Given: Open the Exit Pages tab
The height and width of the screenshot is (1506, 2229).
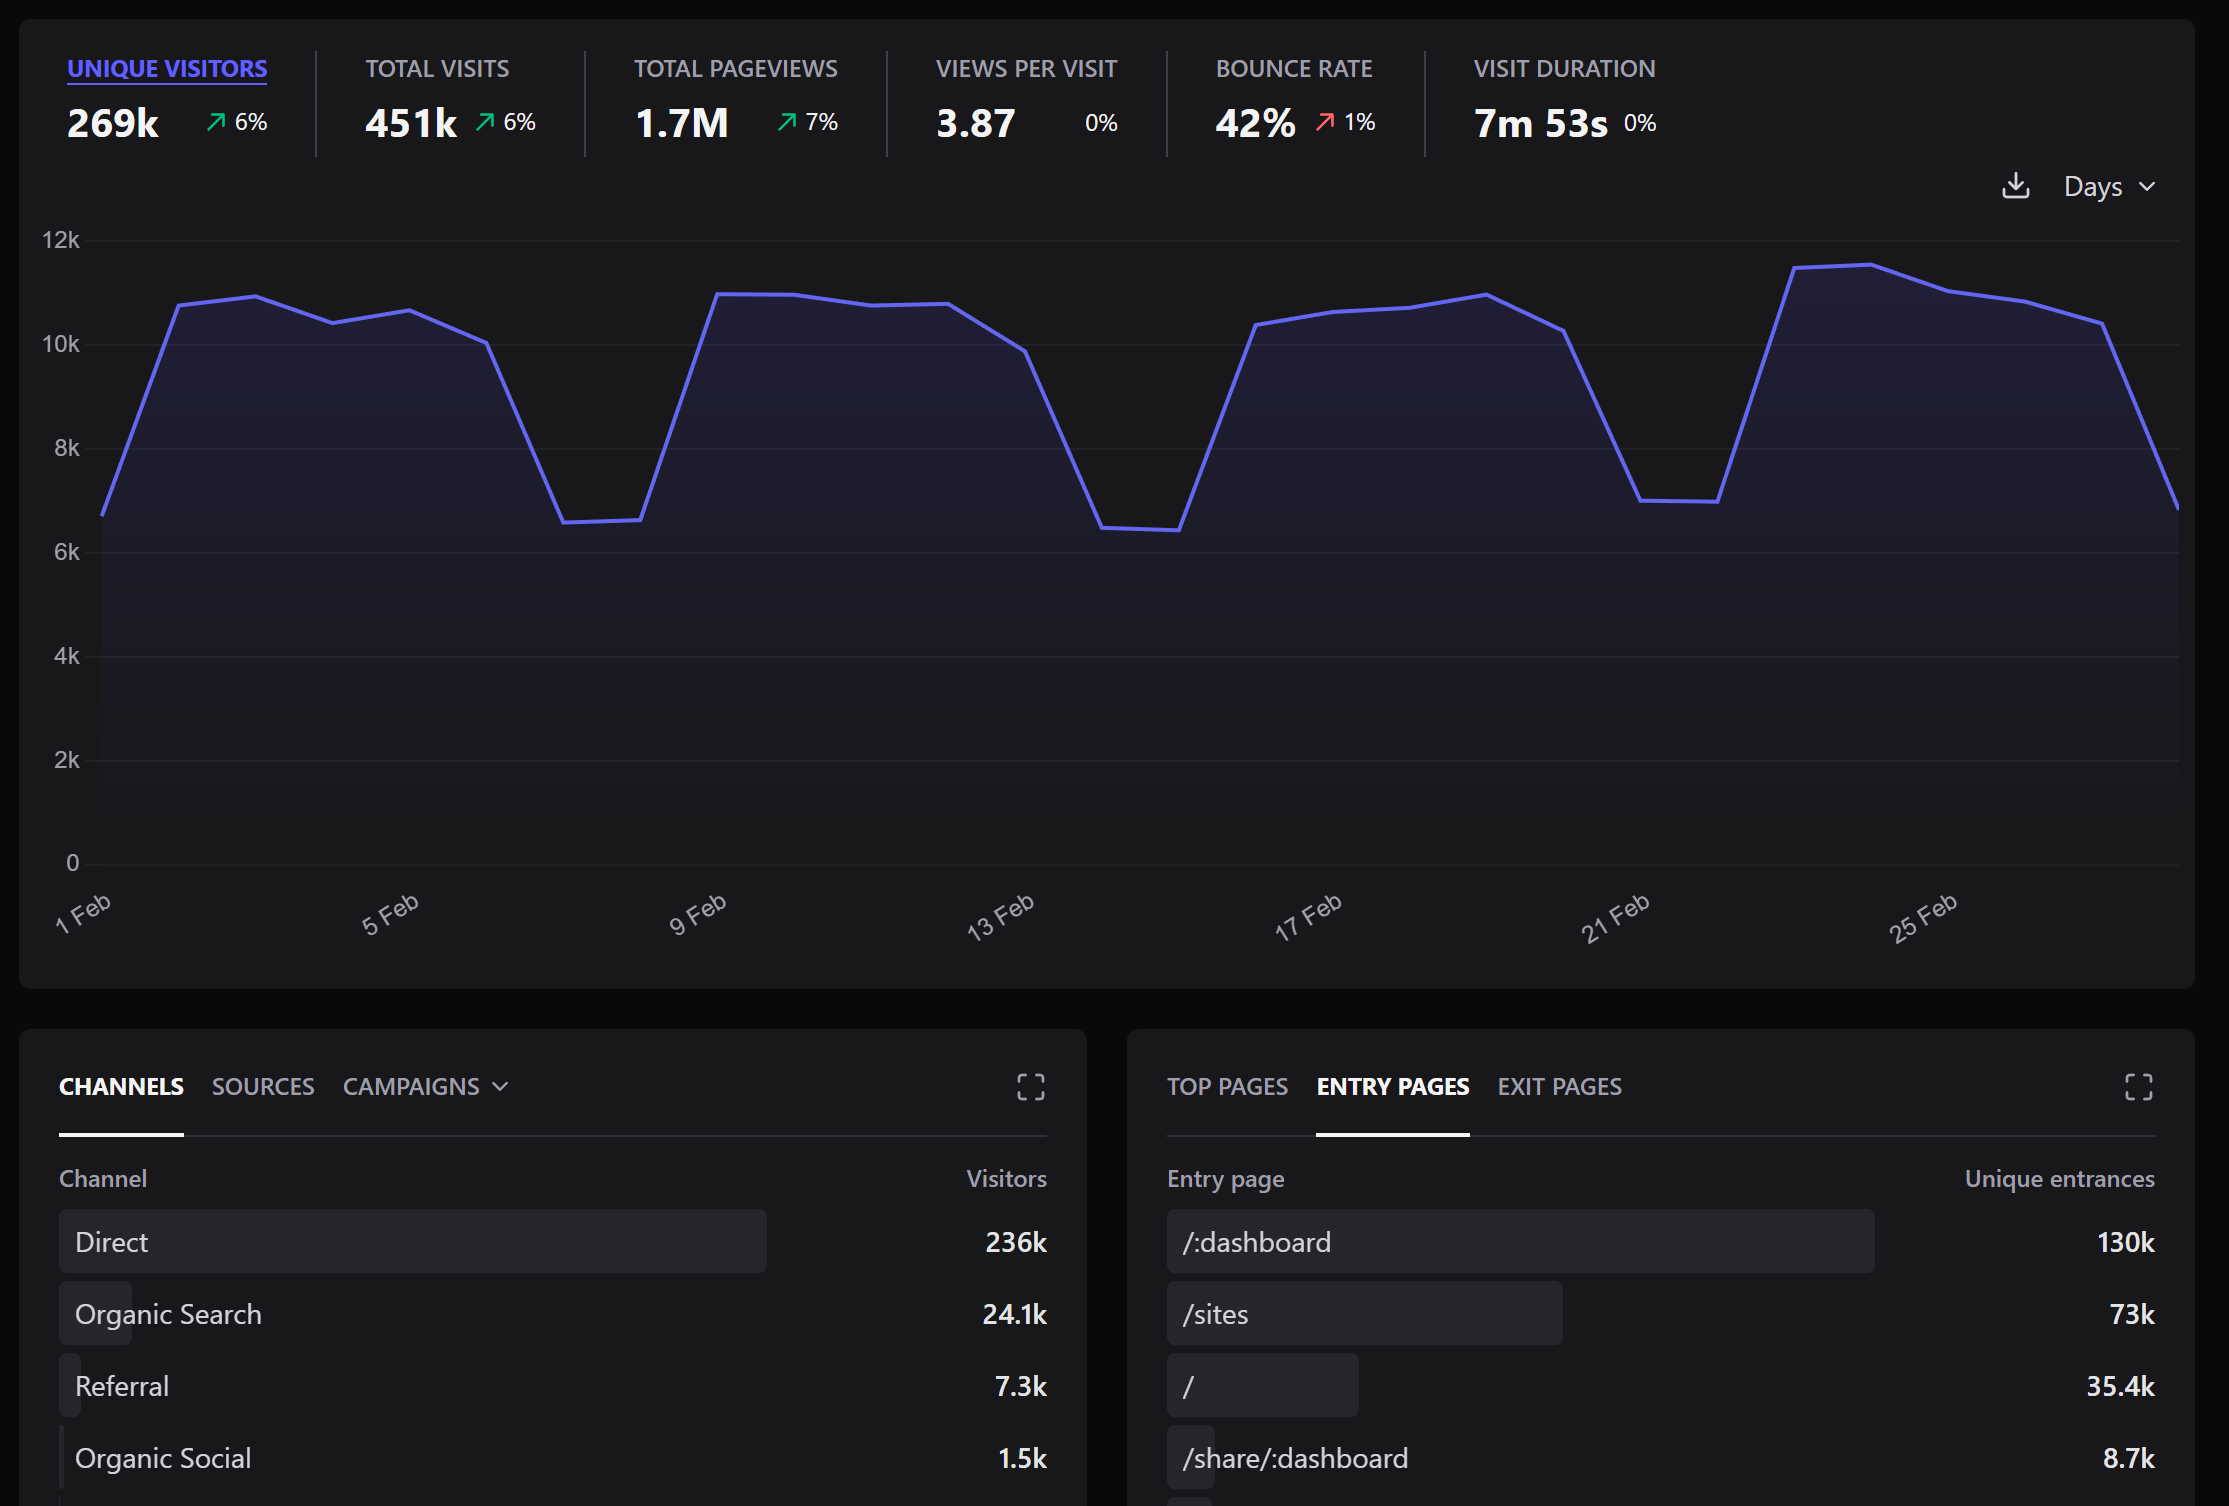Looking at the screenshot, I should (x=1560, y=1086).
